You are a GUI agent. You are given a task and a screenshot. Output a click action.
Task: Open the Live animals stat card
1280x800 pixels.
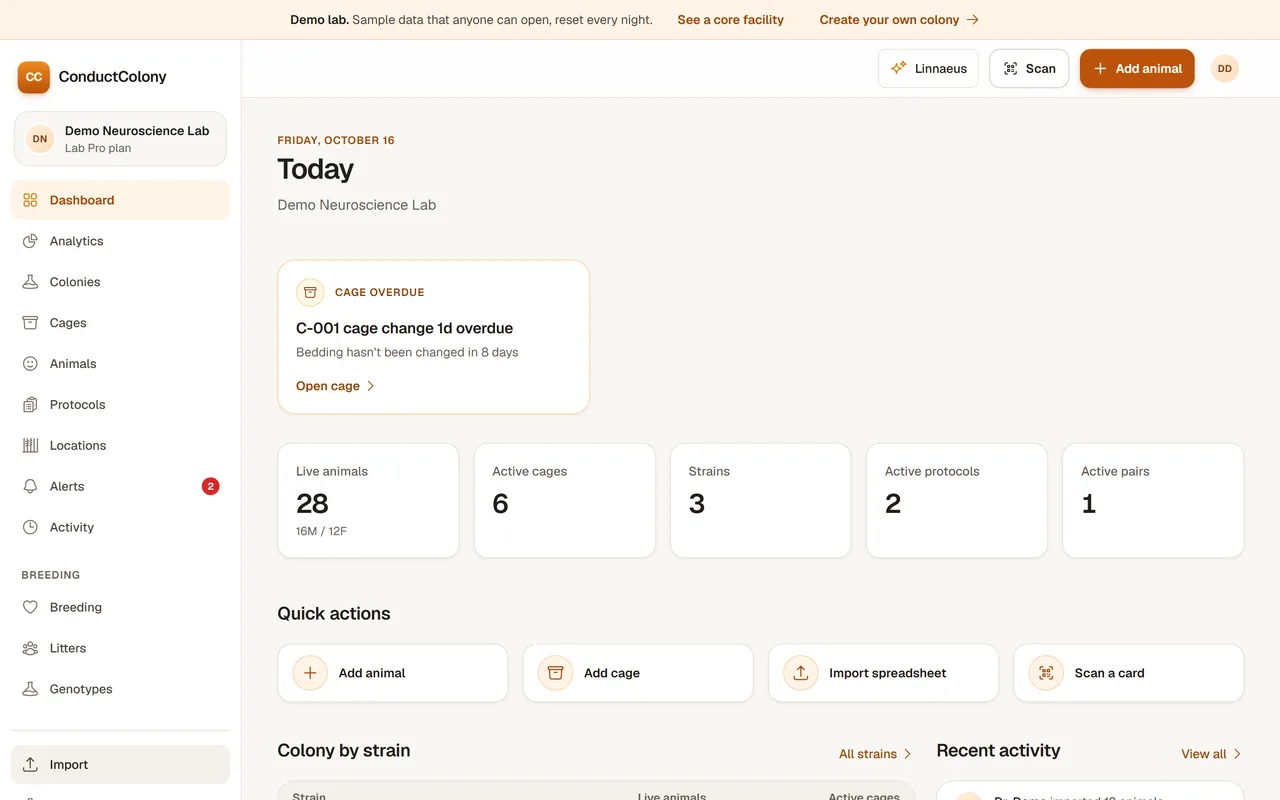[x=368, y=501]
